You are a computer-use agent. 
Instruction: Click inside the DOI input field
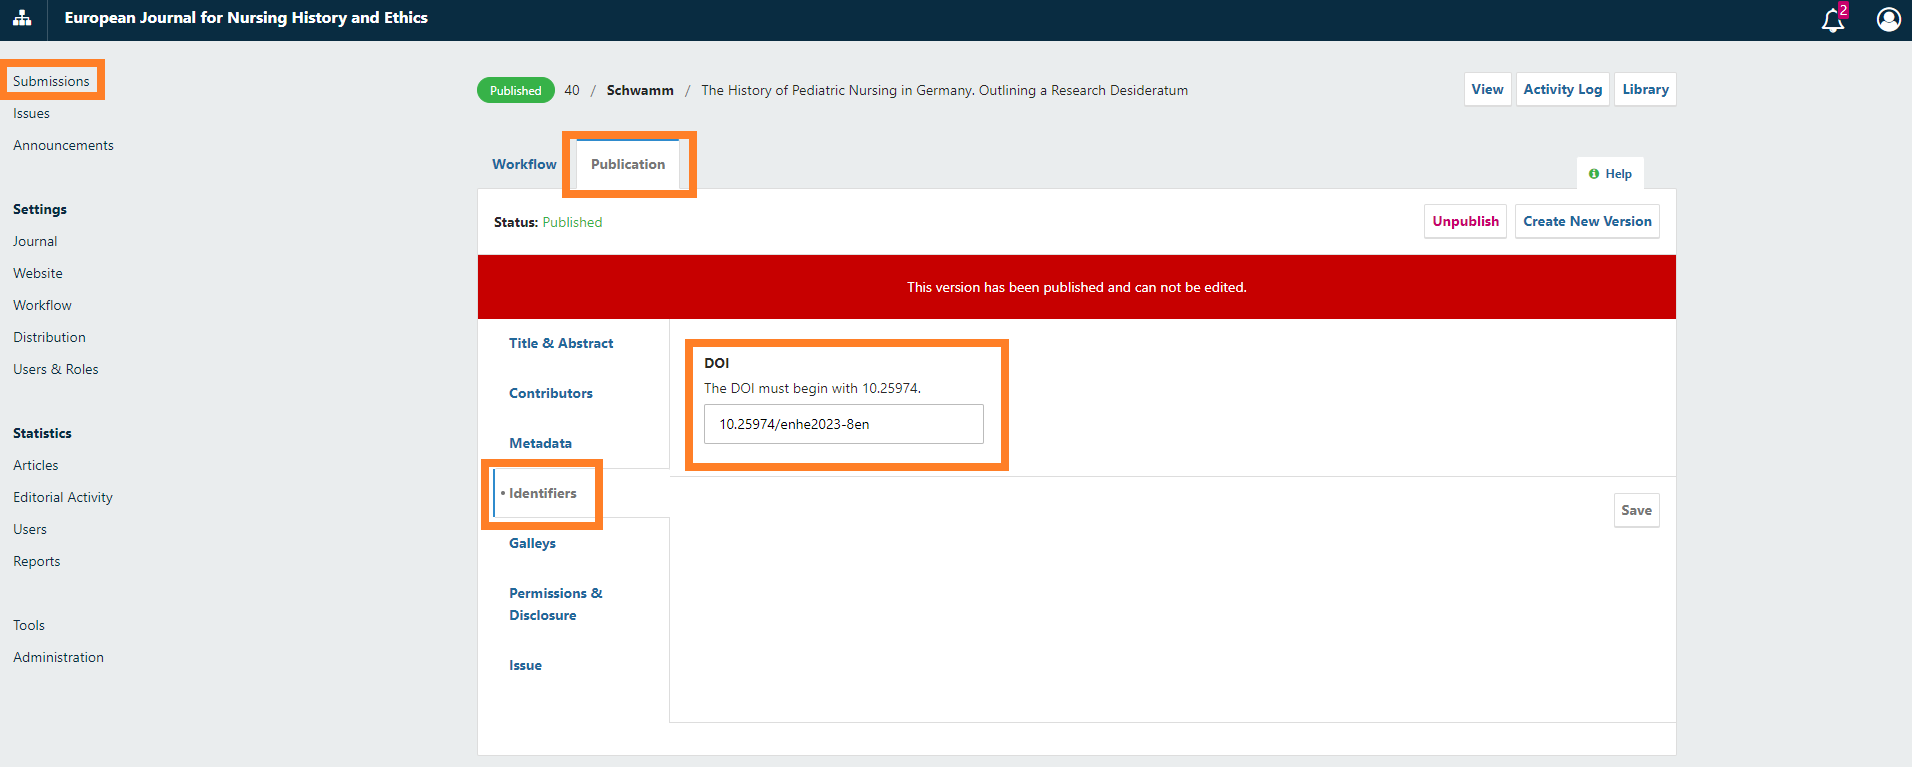click(x=843, y=424)
